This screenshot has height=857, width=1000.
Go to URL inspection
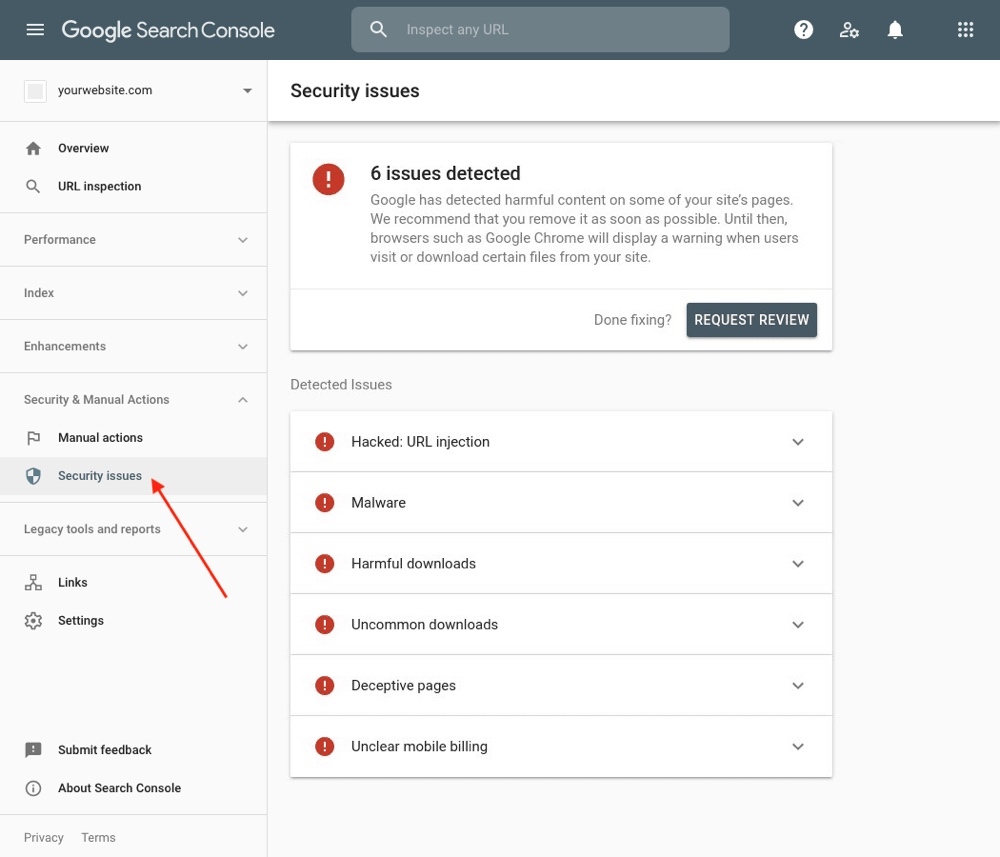tap(99, 187)
